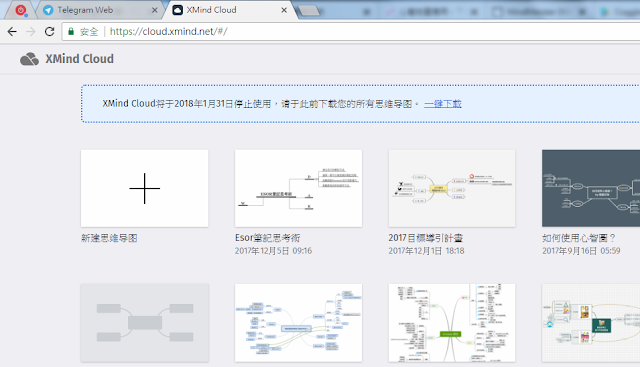This screenshot has height=367, width=640.
Task: Open the Esor筆記思考術 mind map thumbnail
Action: coord(298,188)
